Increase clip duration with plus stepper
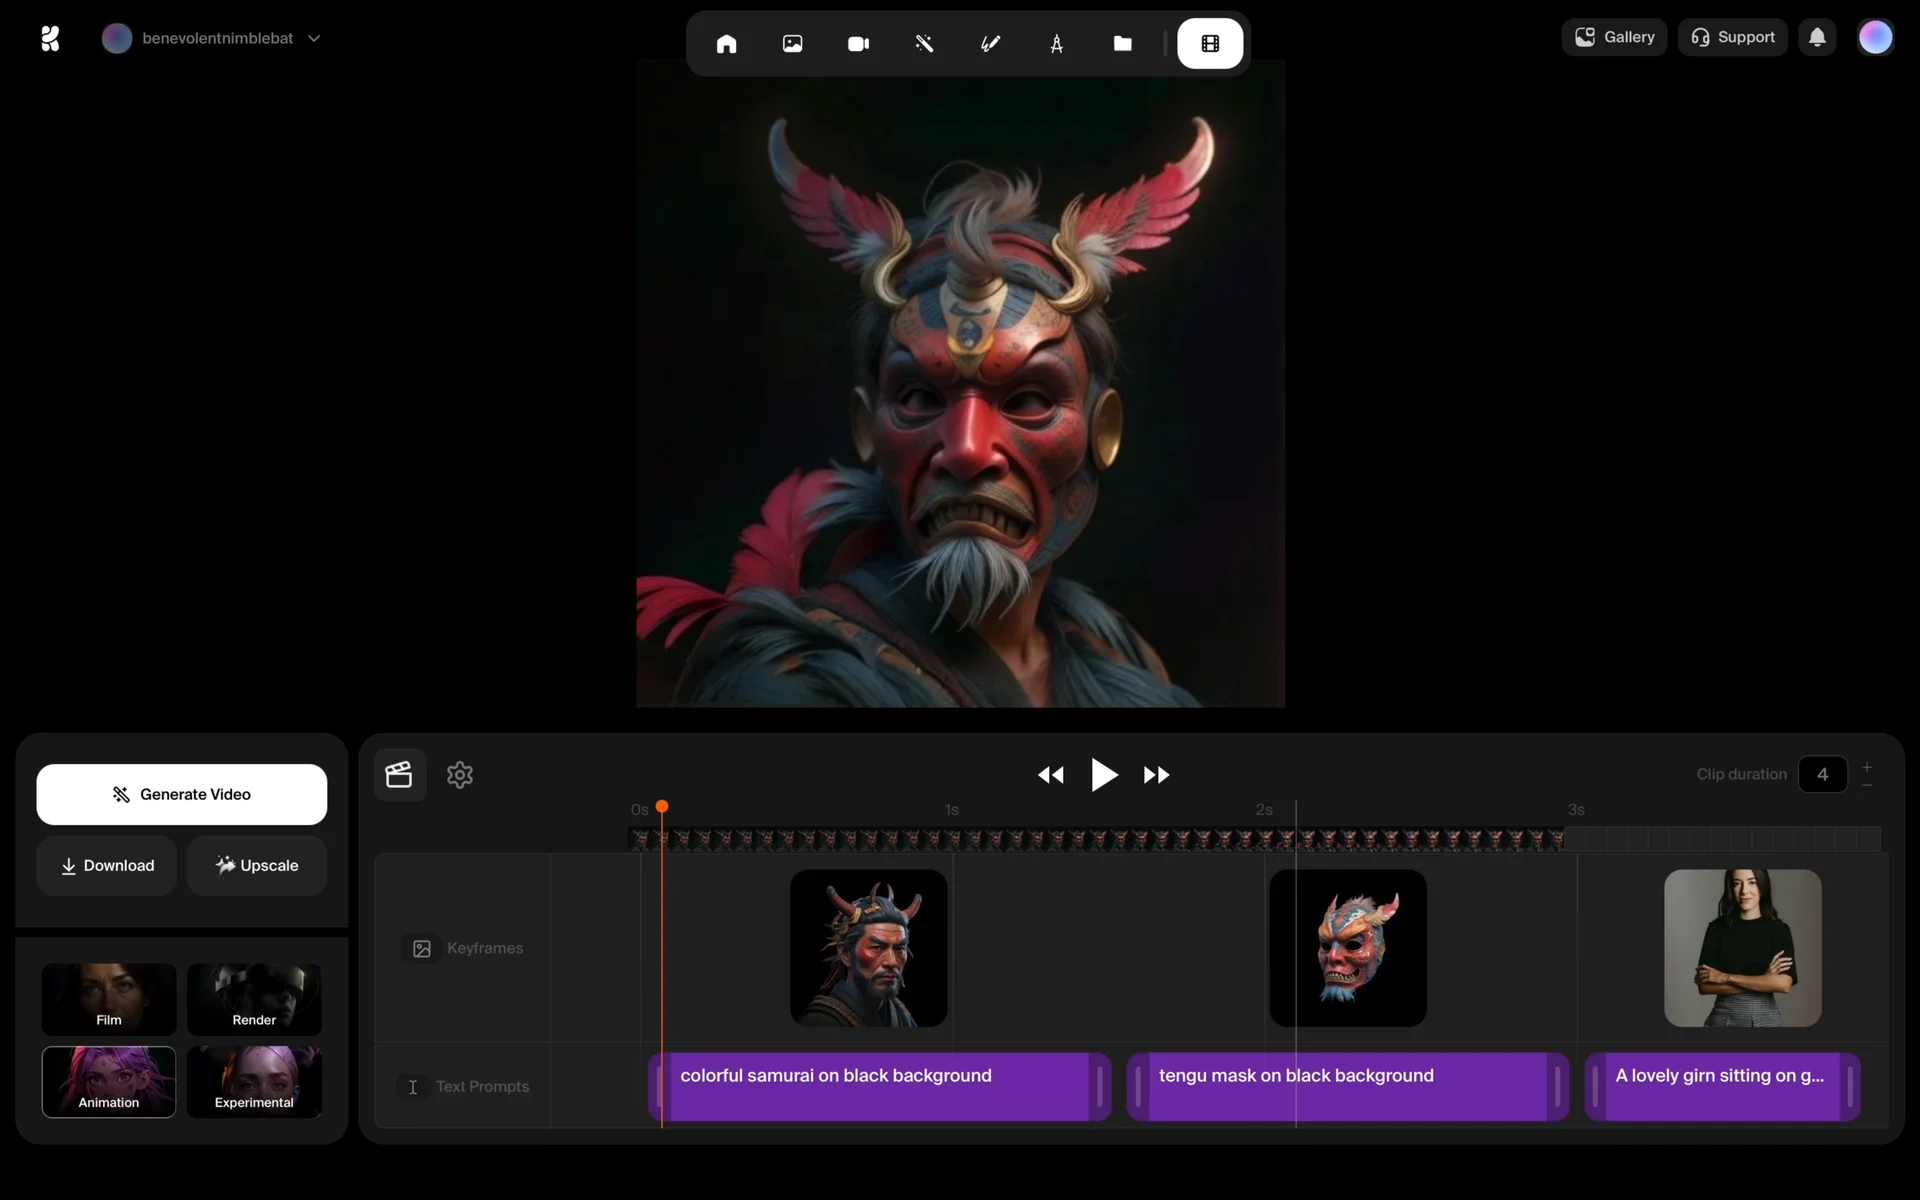Screen dimensions: 1920x1200 click(x=1867, y=767)
